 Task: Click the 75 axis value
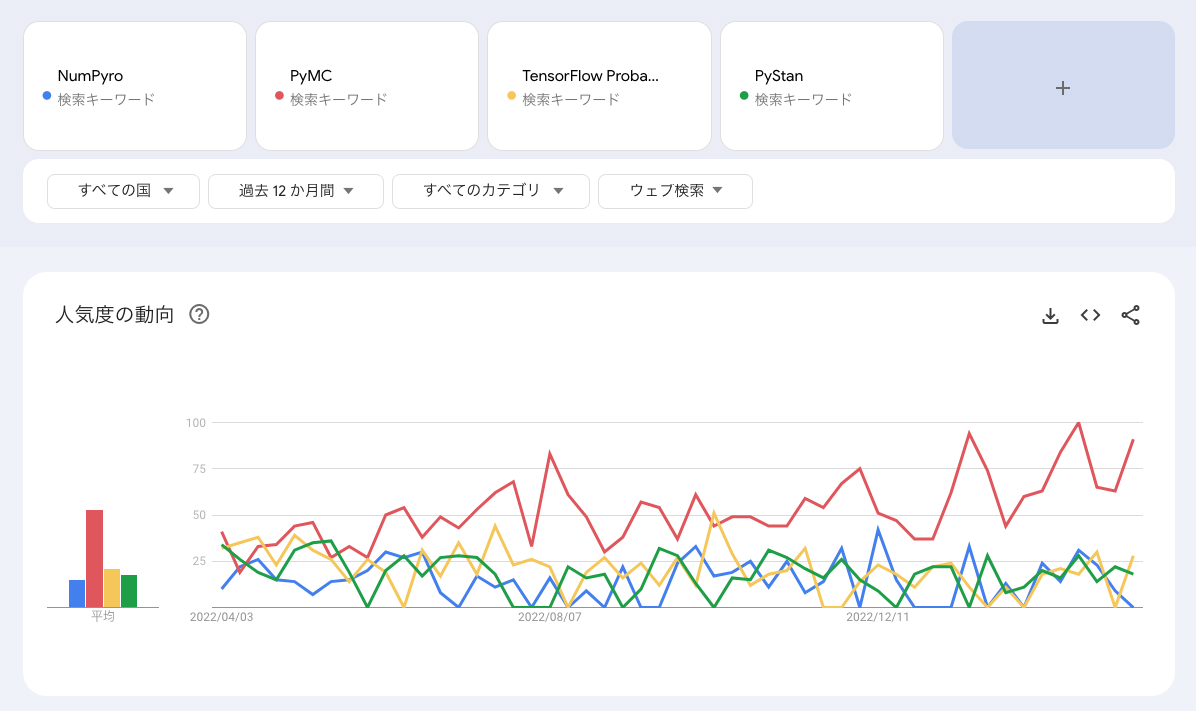point(199,469)
